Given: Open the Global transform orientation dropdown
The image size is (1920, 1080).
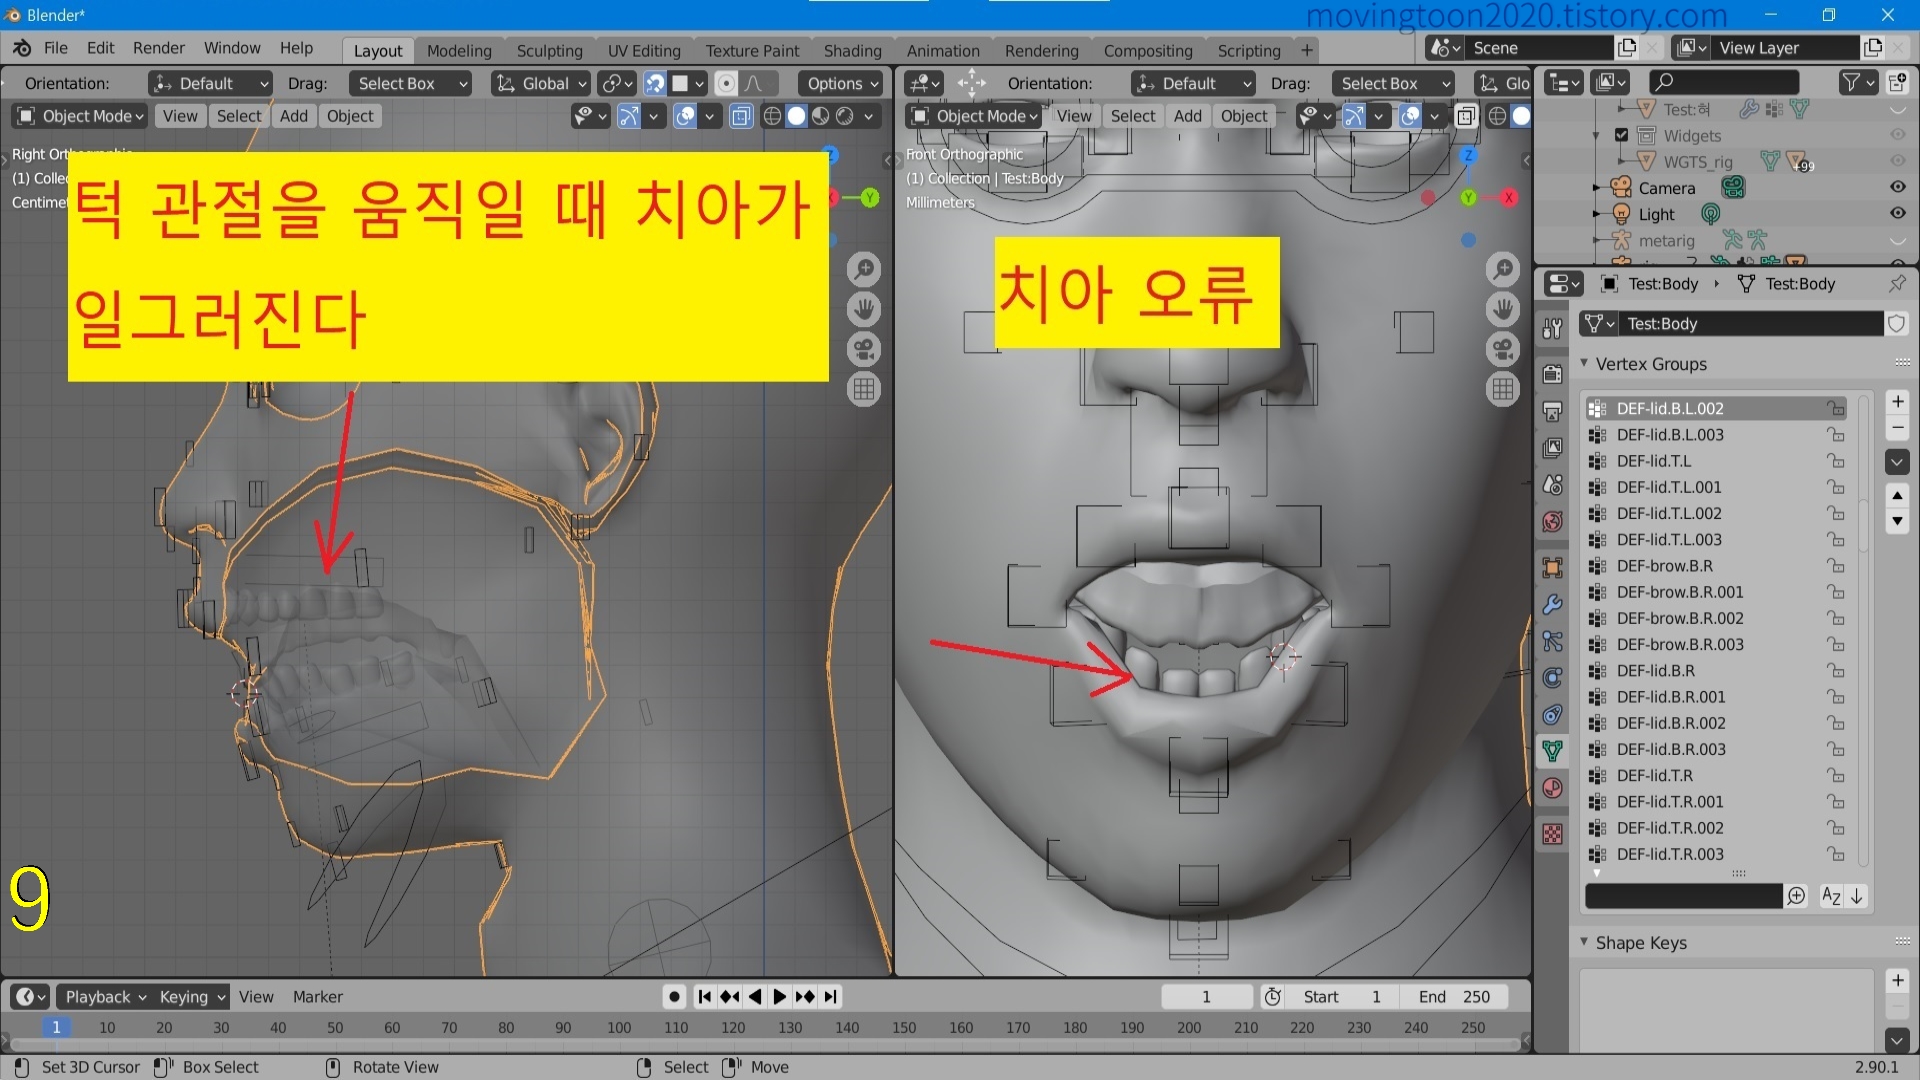Looking at the screenshot, I should pyautogui.click(x=540, y=84).
